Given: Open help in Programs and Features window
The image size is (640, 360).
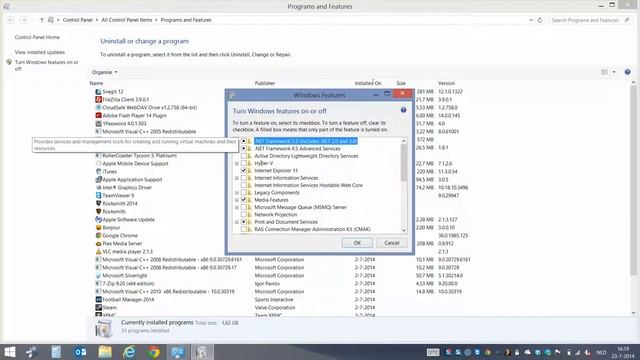Looking at the screenshot, I should [x=627, y=72].
